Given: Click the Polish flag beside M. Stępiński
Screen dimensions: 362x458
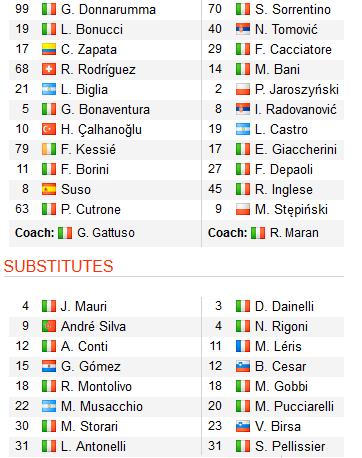Looking at the screenshot, I should click(243, 209).
